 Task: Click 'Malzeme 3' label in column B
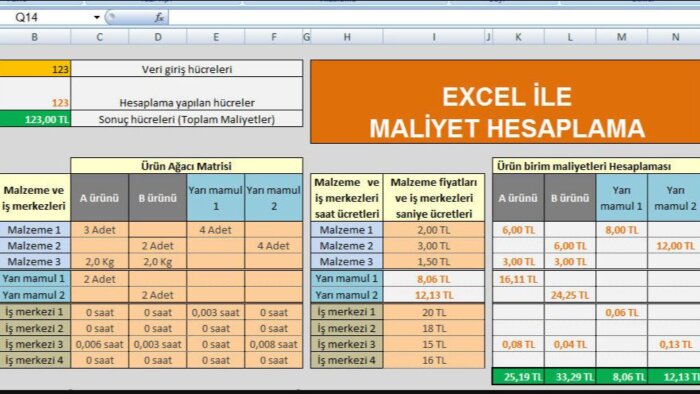[x=35, y=261]
